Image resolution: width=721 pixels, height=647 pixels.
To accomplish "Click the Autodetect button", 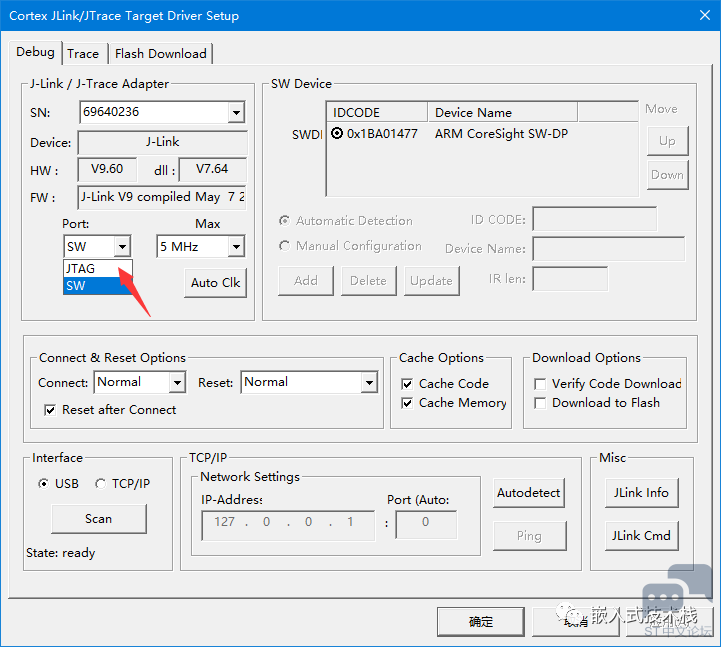I will point(528,493).
